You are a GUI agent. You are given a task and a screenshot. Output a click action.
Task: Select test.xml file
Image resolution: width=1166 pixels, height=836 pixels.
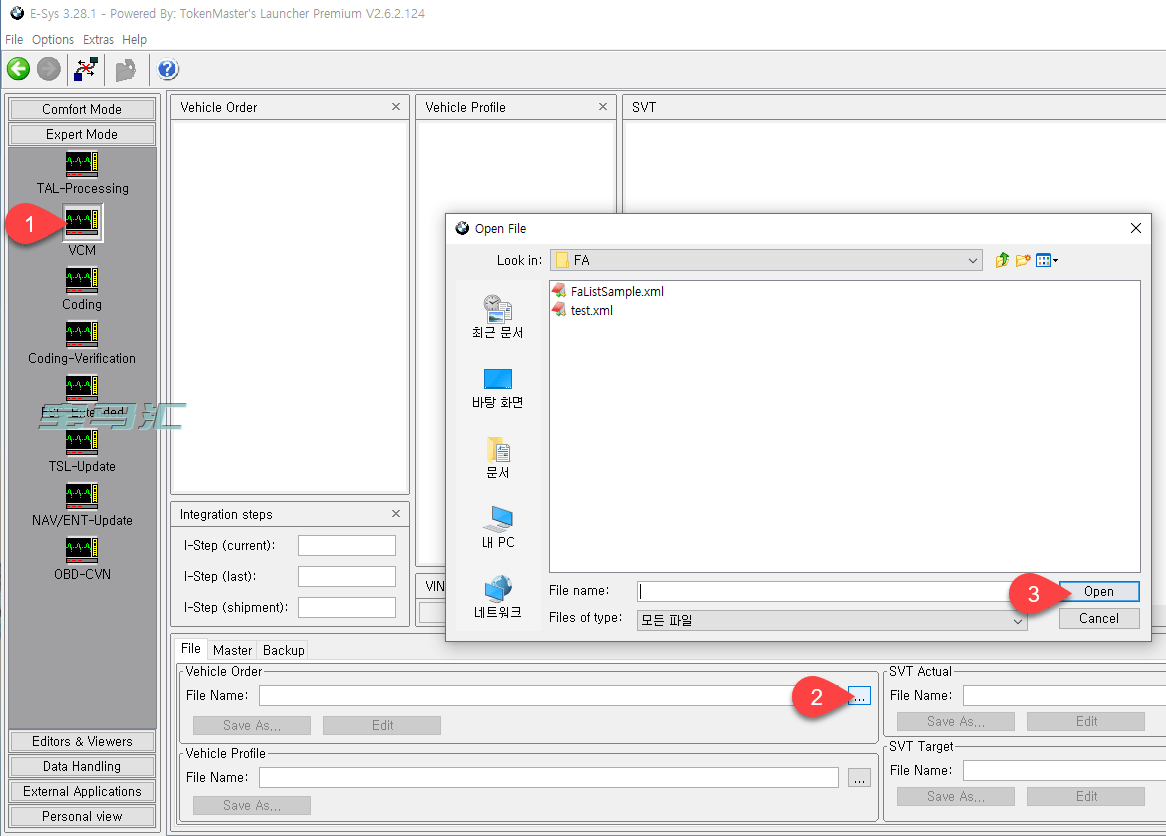coord(583,310)
